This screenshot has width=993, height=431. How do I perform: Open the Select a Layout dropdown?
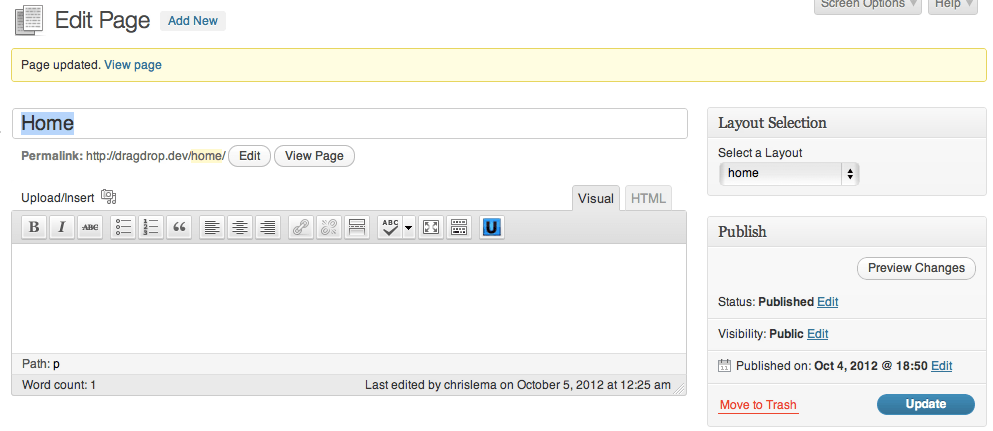coord(789,173)
